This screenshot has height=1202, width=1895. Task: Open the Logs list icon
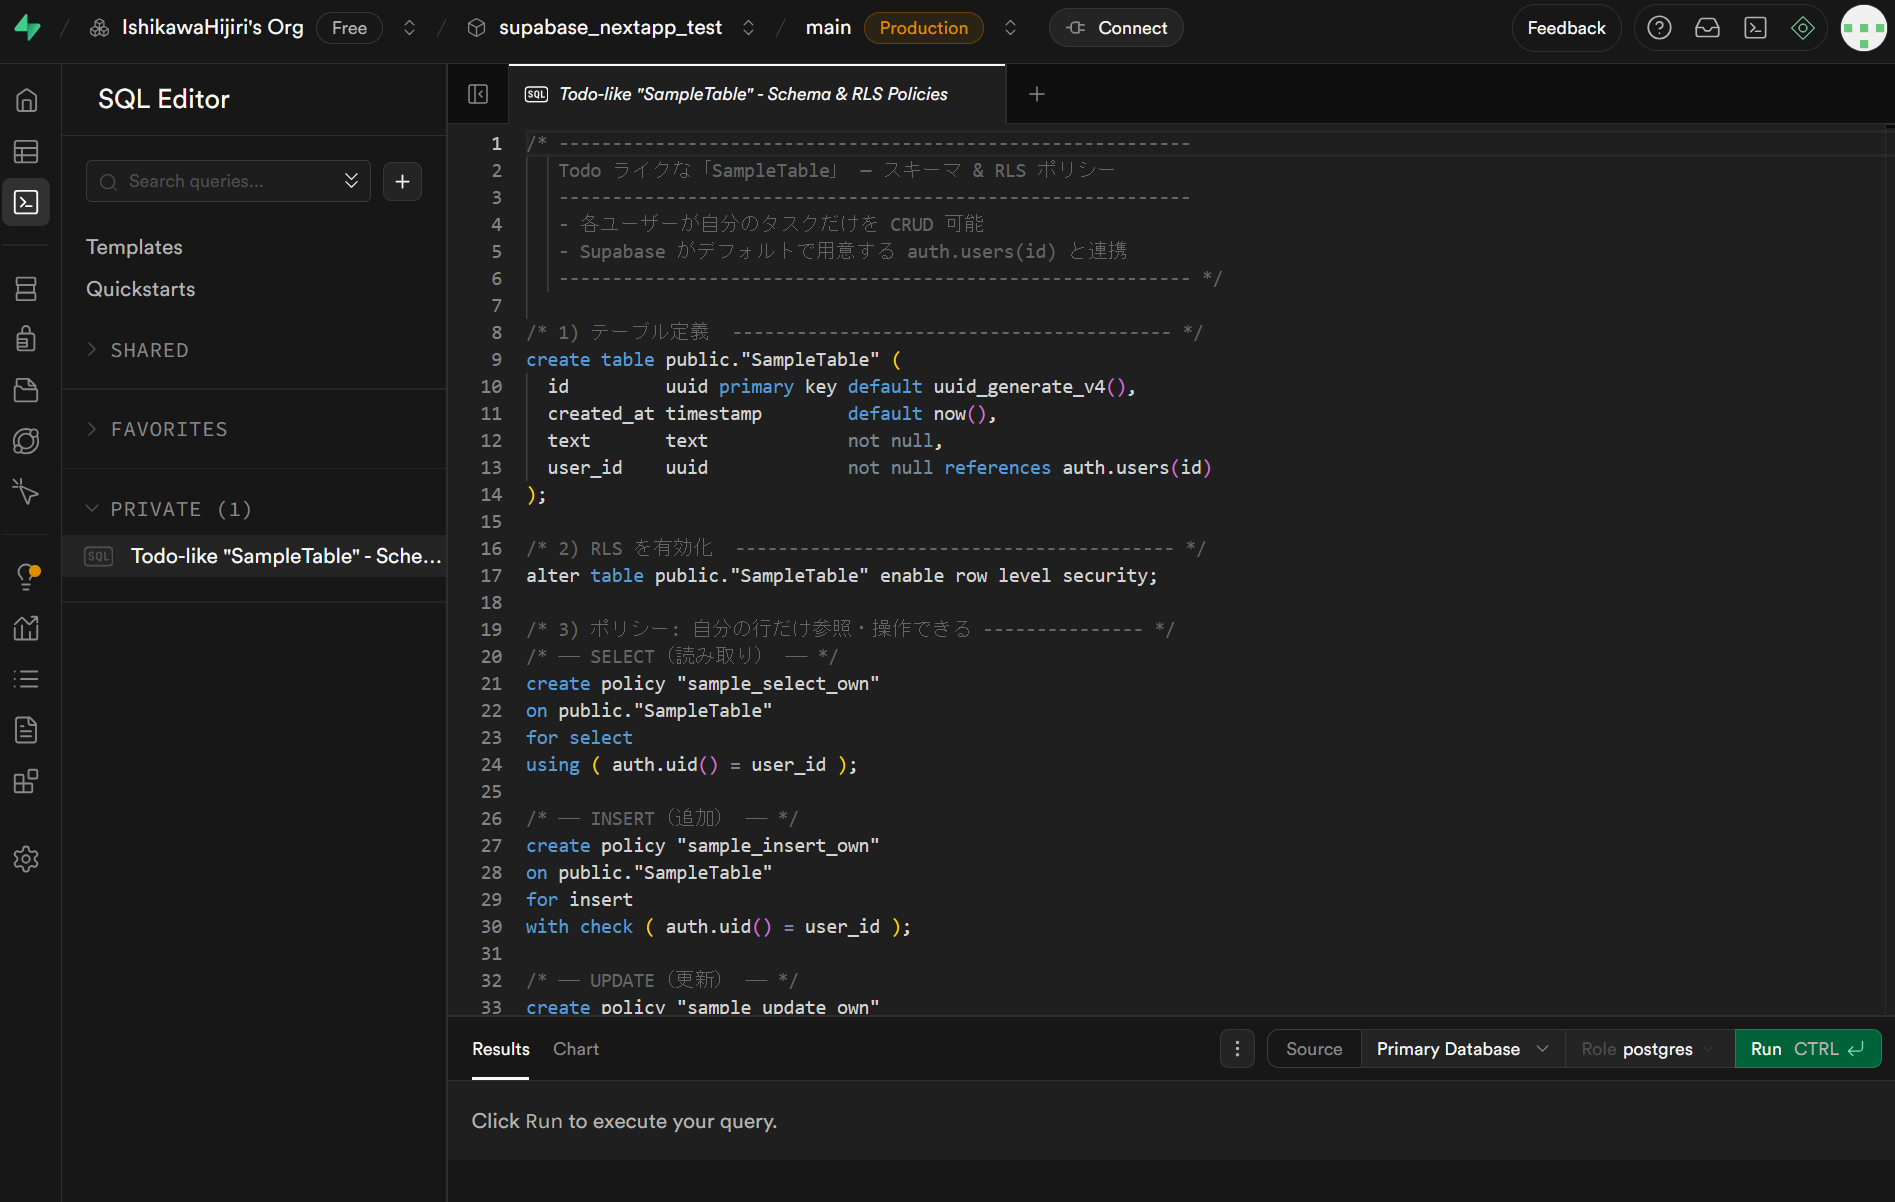[27, 679]
